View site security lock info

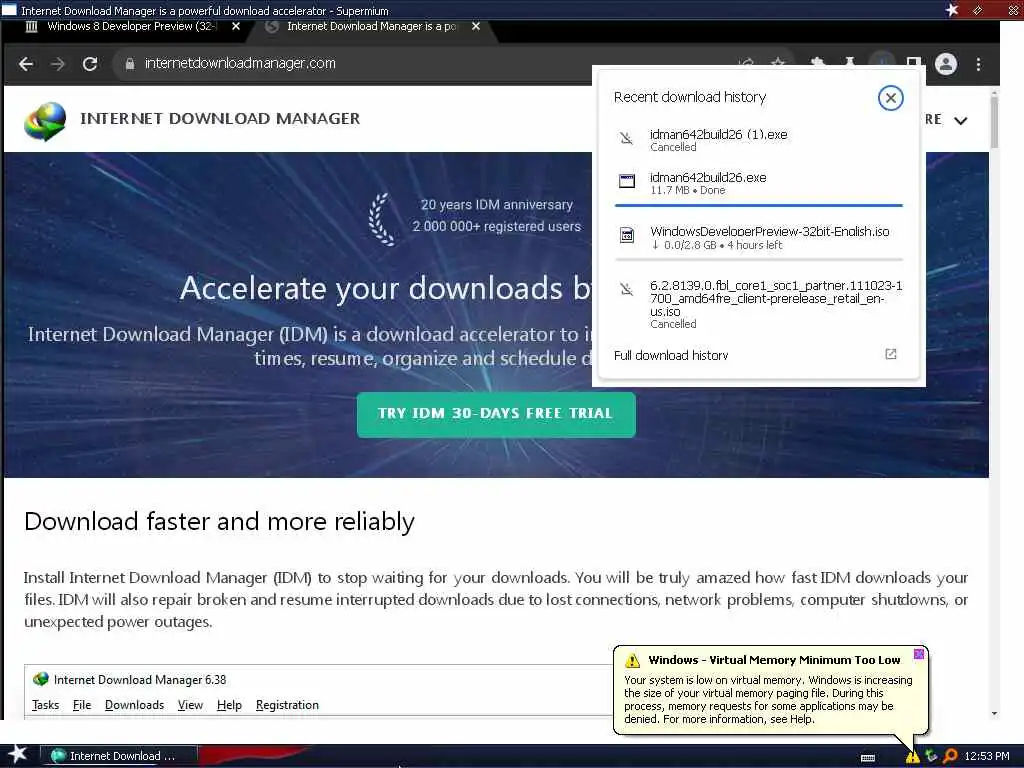[x=129, y=63]
